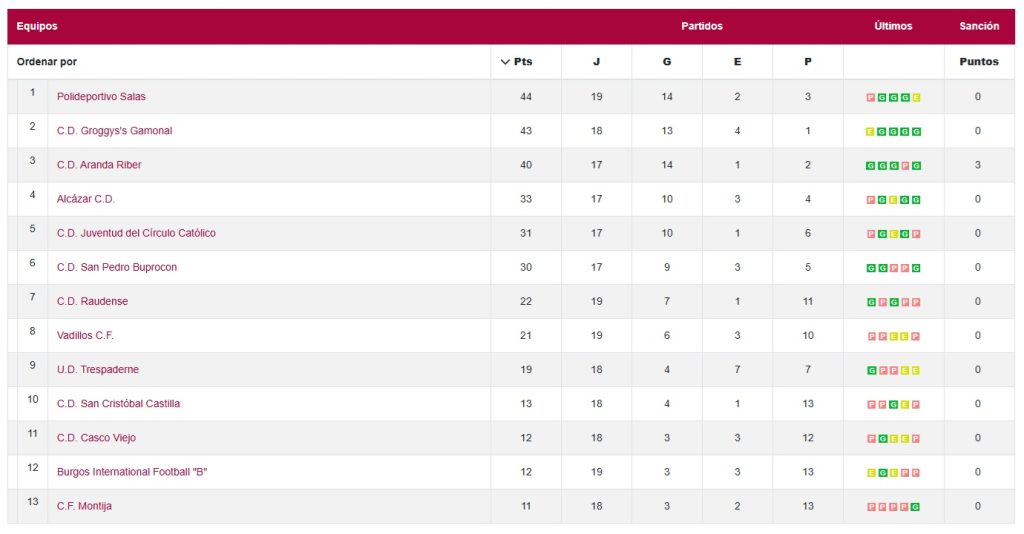Open C.D. Juventud del Círculo Católico

click(136, 233)
